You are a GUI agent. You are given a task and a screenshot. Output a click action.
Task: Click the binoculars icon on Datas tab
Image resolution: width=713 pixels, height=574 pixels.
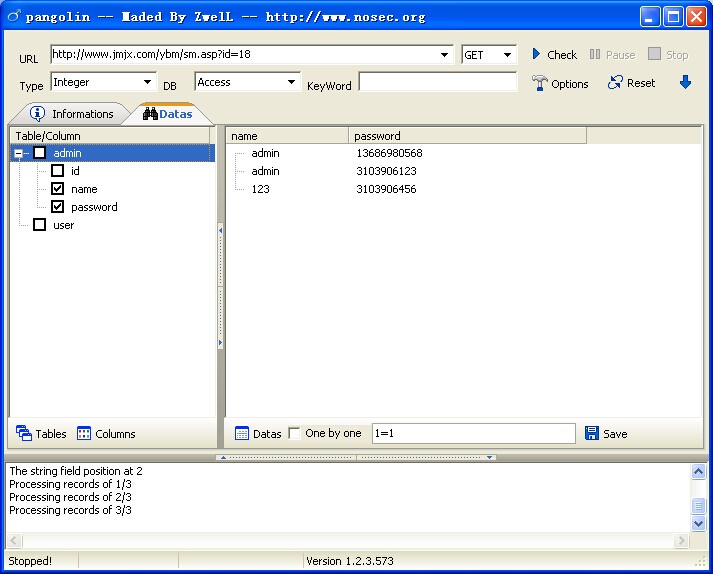coord(150,113)
